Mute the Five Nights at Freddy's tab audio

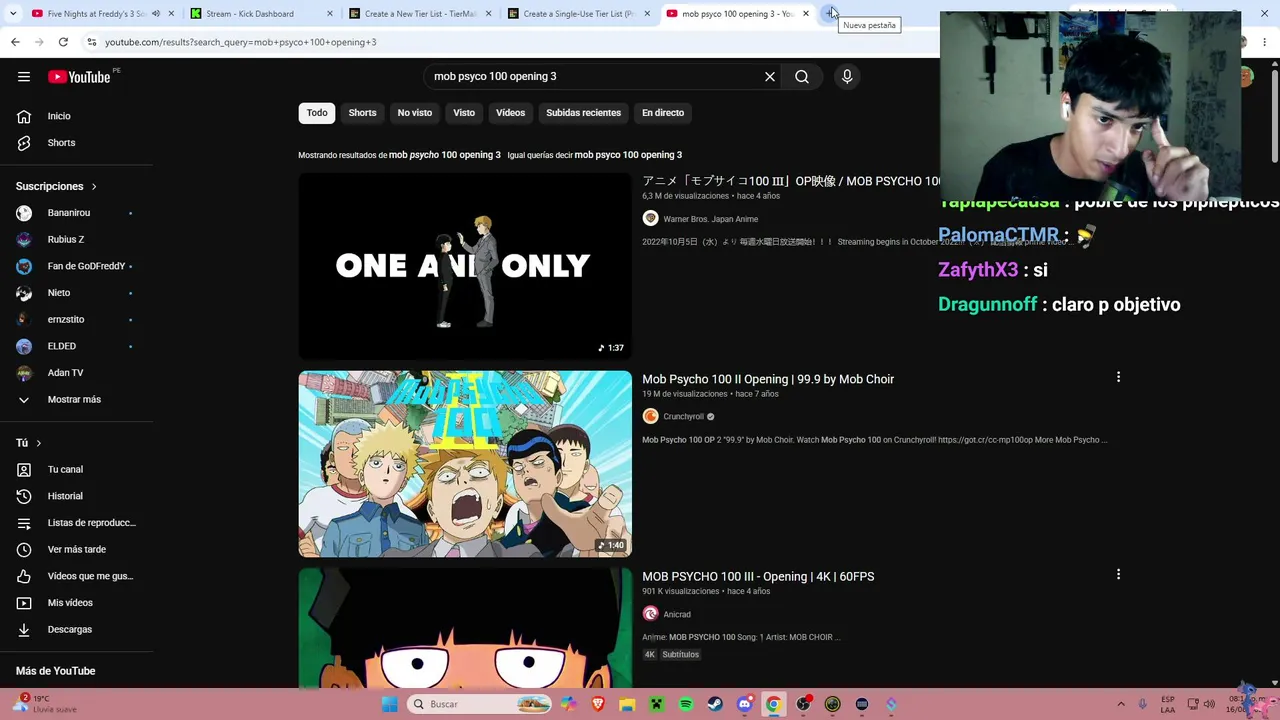click(x=155, y=14)
